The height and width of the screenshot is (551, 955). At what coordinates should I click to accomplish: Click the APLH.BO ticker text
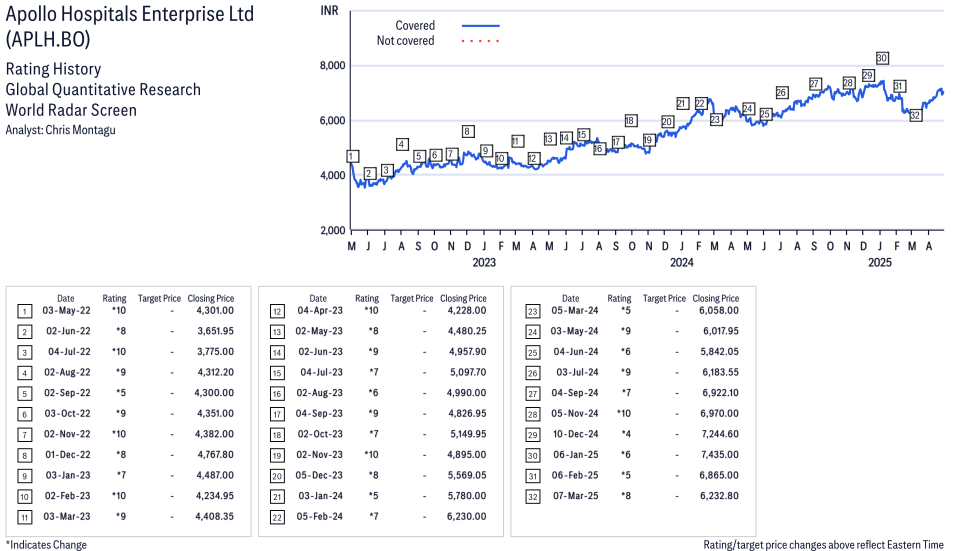click(48, 39)
